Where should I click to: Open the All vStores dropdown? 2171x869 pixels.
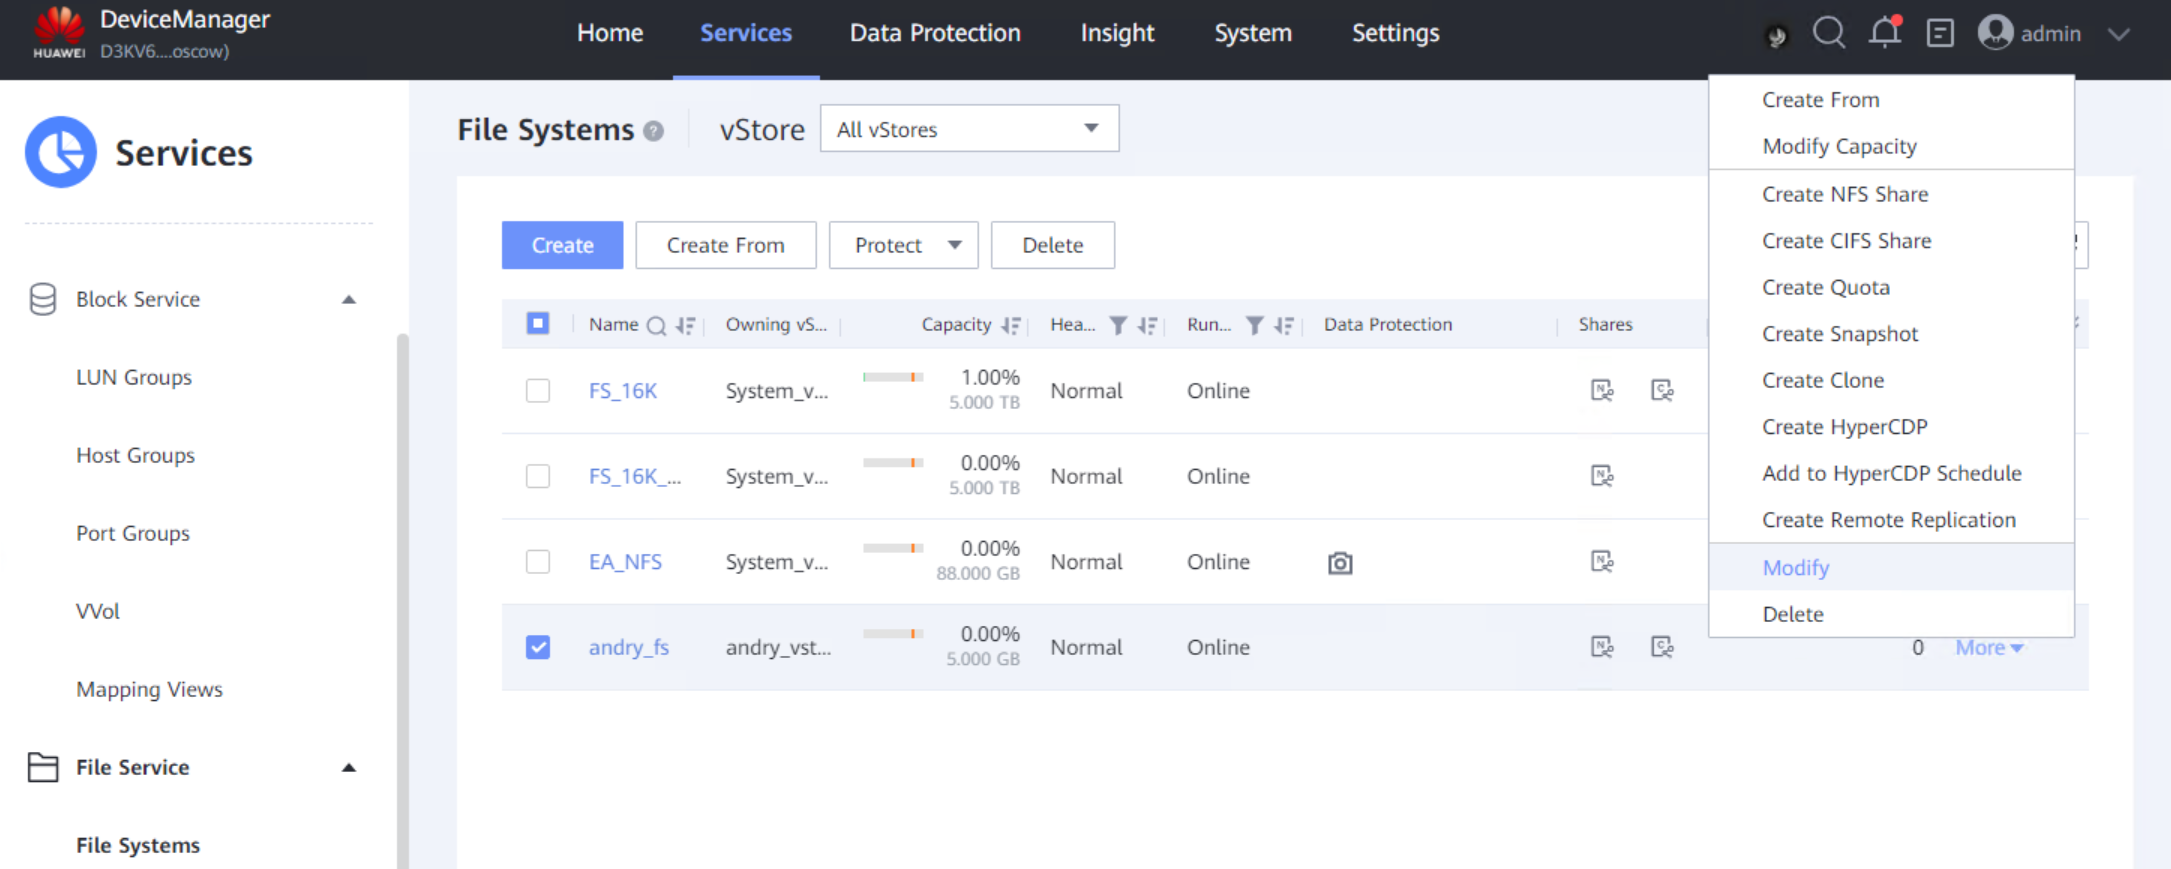click(968, 129)
